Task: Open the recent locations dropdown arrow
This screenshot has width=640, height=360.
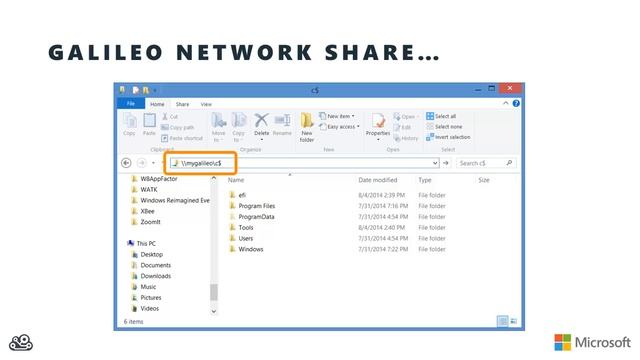Action: tap(153, 163)
